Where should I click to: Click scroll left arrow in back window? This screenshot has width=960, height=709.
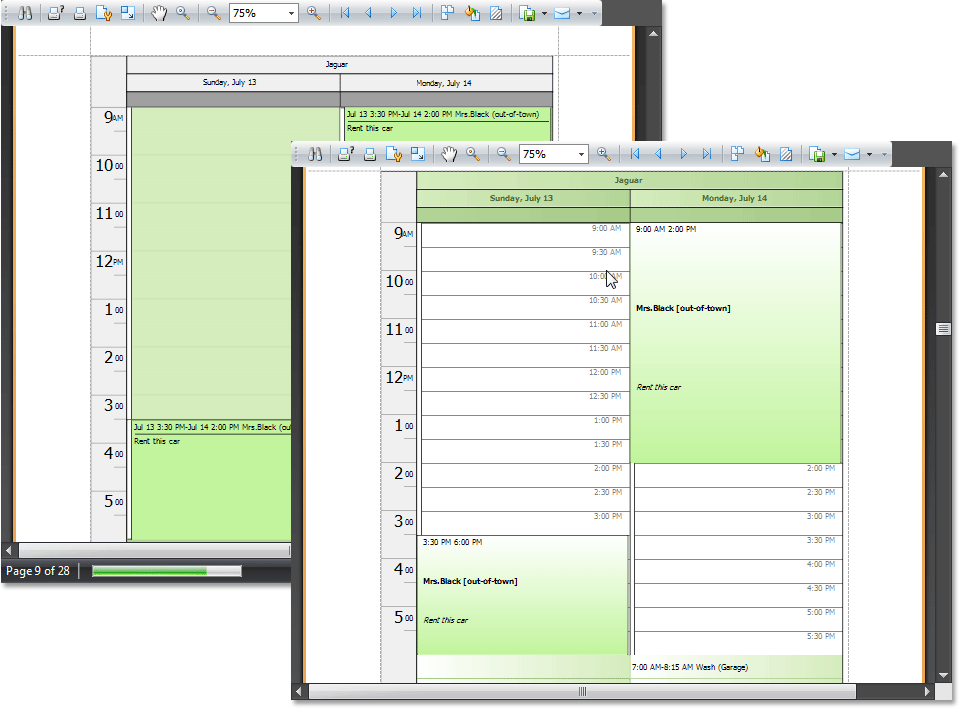click(x=9, y=550)
